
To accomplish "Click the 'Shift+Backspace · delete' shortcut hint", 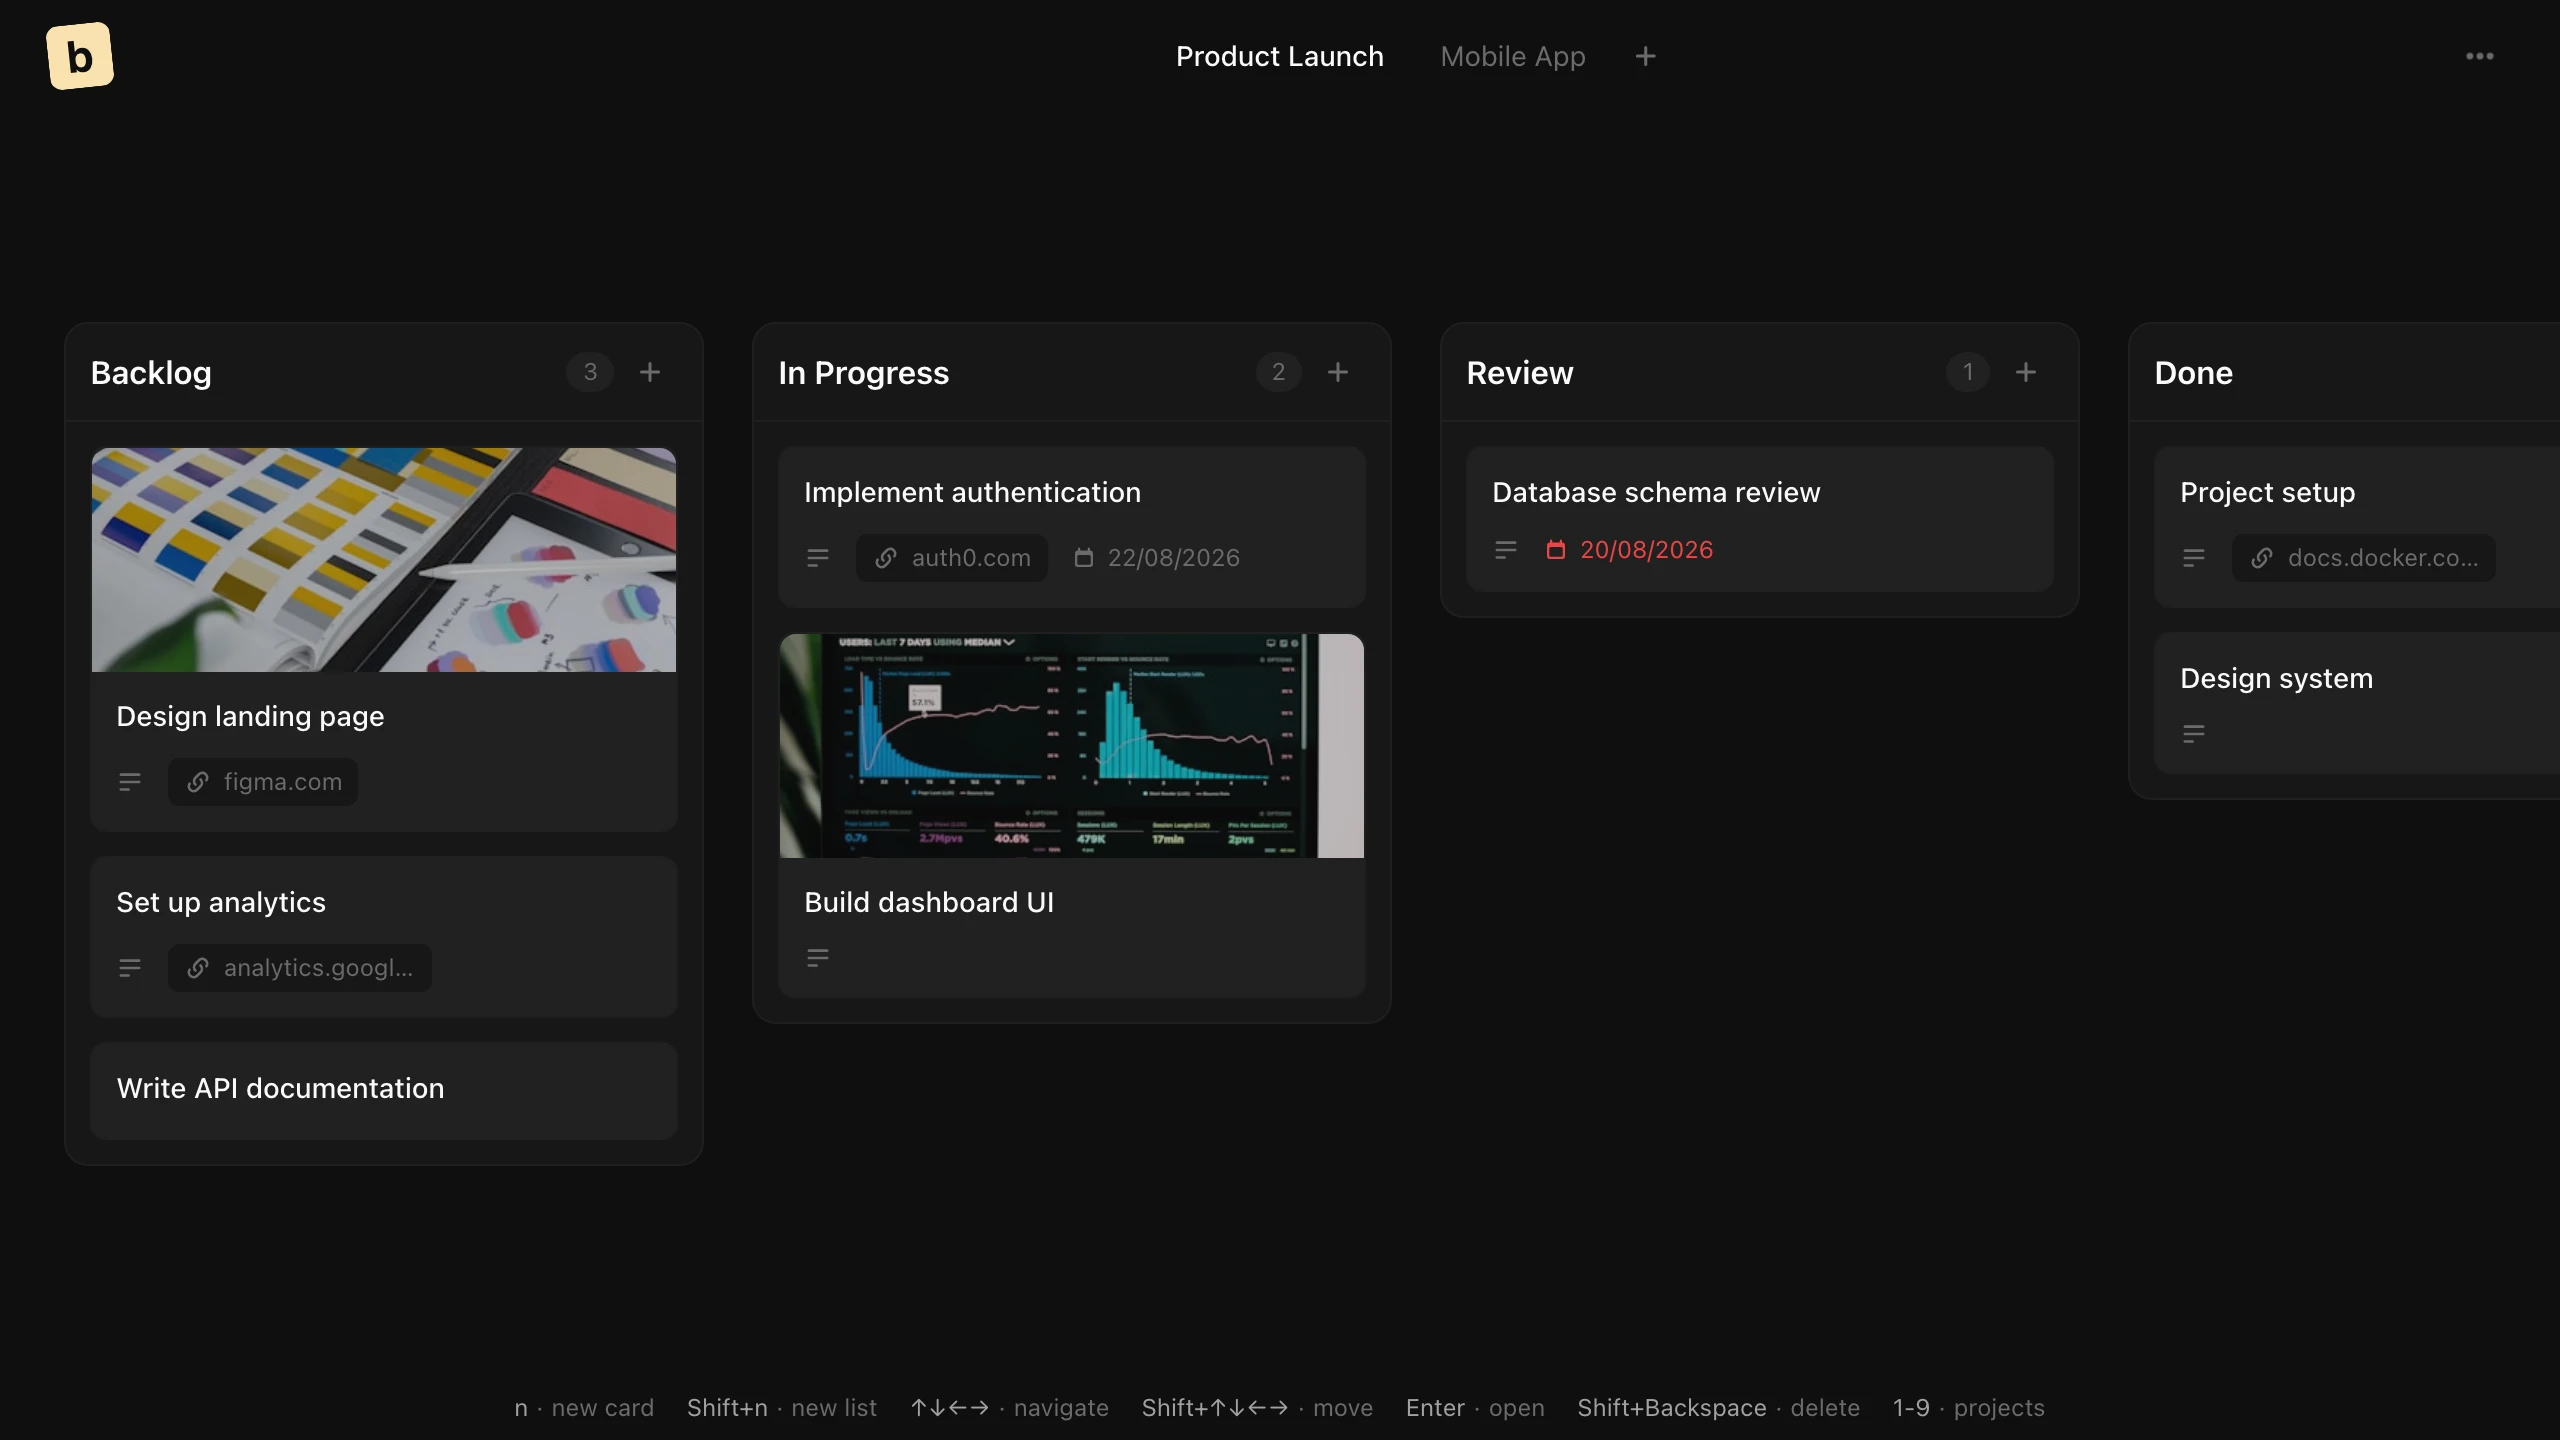I will (1719, 1408).
